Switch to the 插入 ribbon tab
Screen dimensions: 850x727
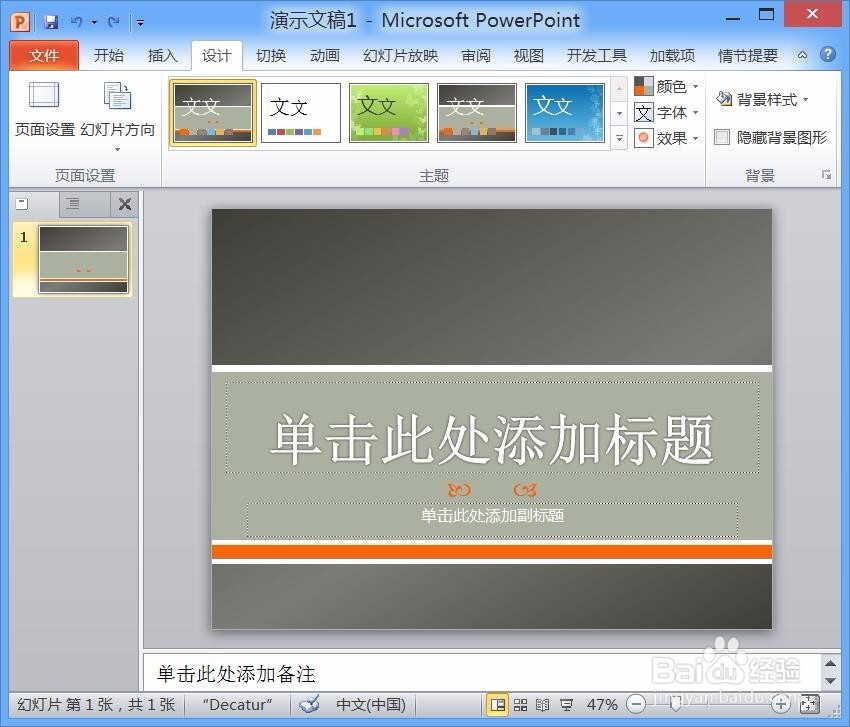coord(162,55)
